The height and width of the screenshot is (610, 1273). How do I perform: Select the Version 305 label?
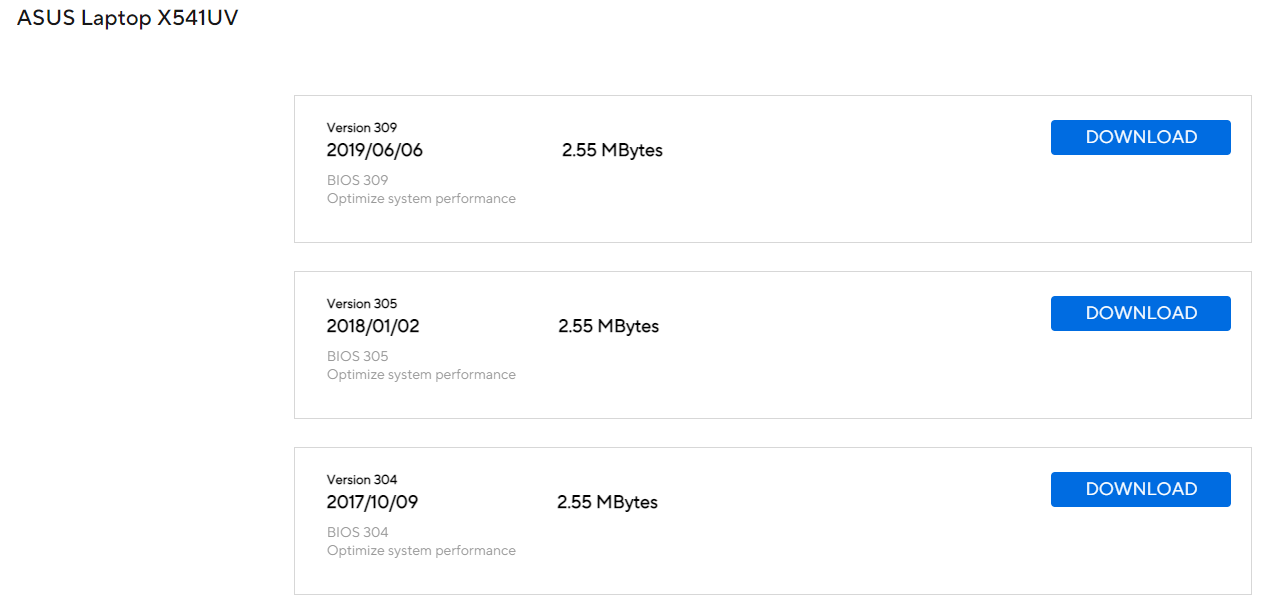click(362, 304)
